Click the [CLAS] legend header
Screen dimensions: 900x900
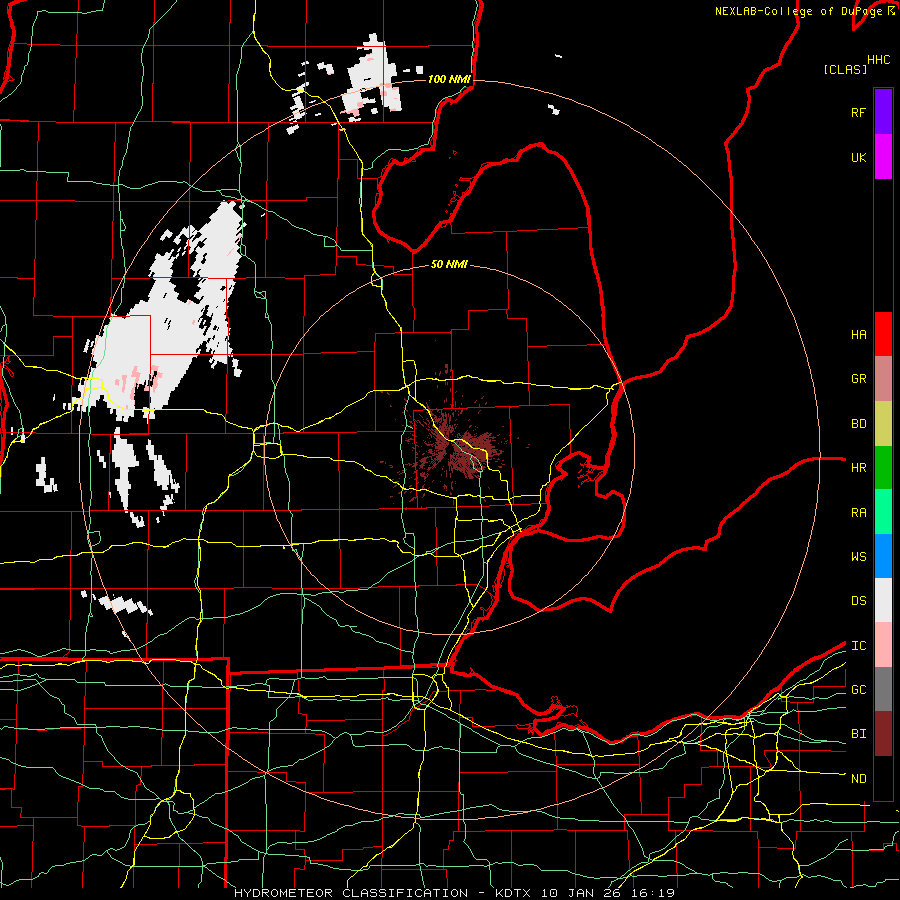point(845,69)
